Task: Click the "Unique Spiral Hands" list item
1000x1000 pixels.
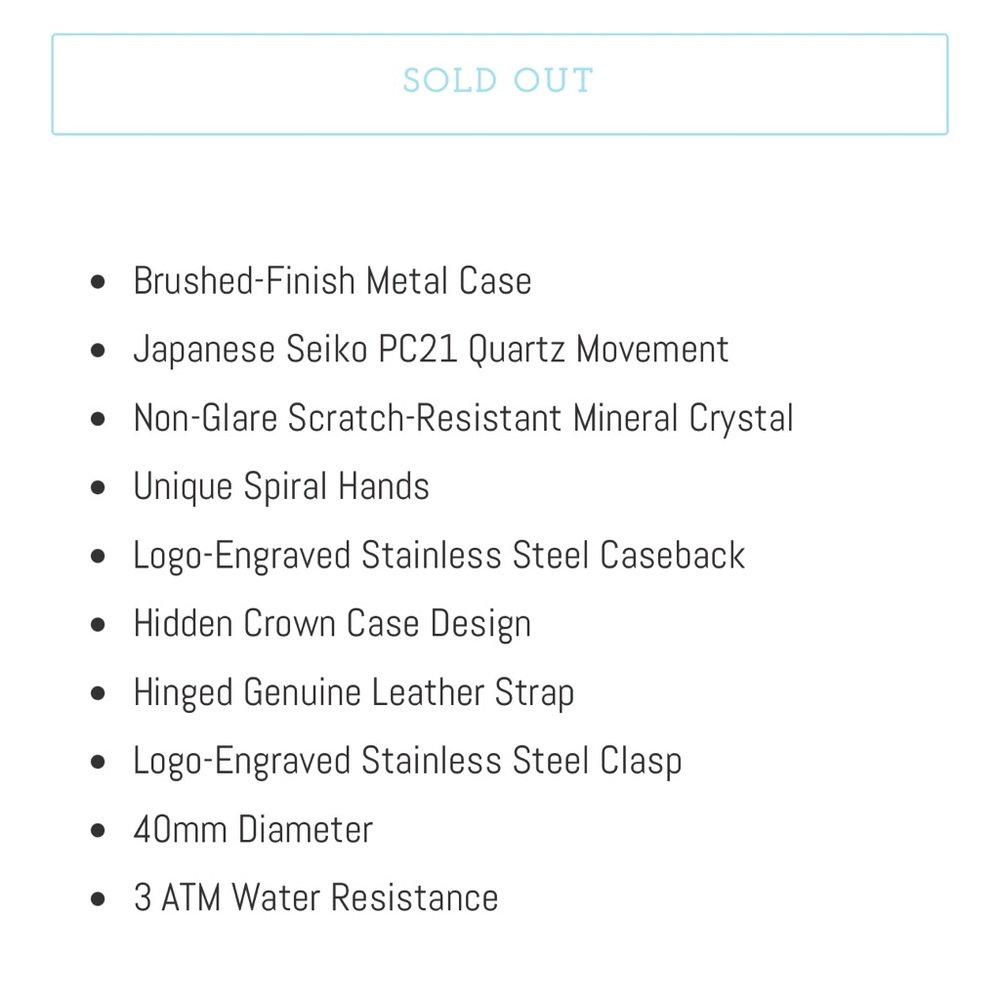Action: coord(281,487)
